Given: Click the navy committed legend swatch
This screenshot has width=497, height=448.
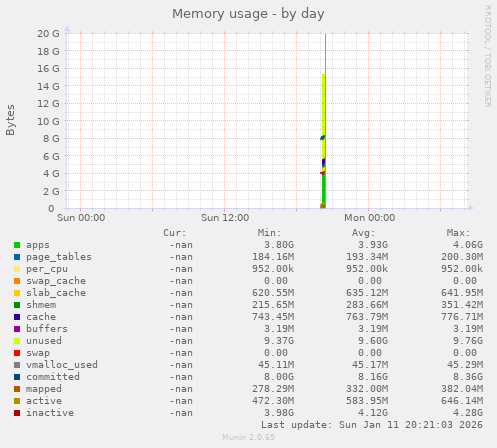Looking at the screenshot, I should click(x=17, y=377).
